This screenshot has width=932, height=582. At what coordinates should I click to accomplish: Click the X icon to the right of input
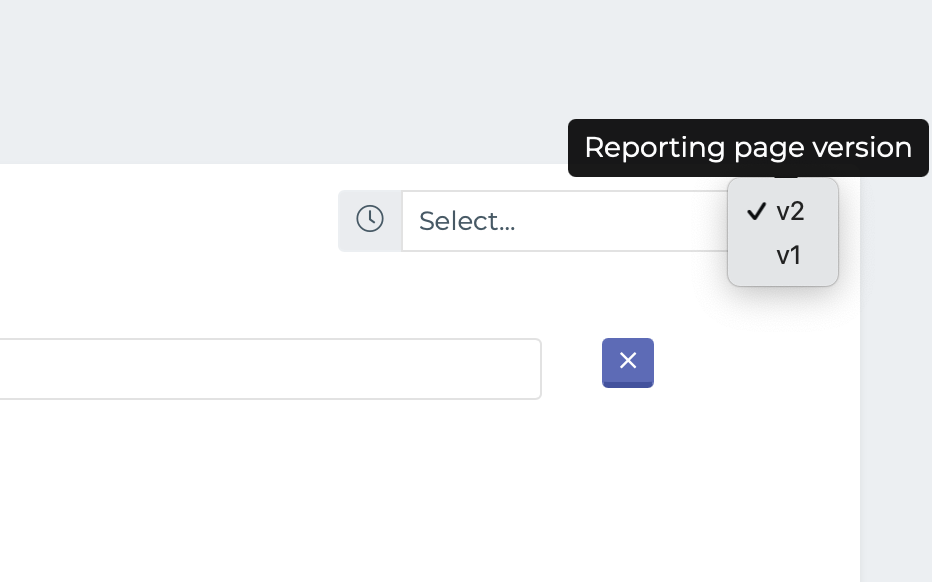pyautogui.click(x=628, y=360)
